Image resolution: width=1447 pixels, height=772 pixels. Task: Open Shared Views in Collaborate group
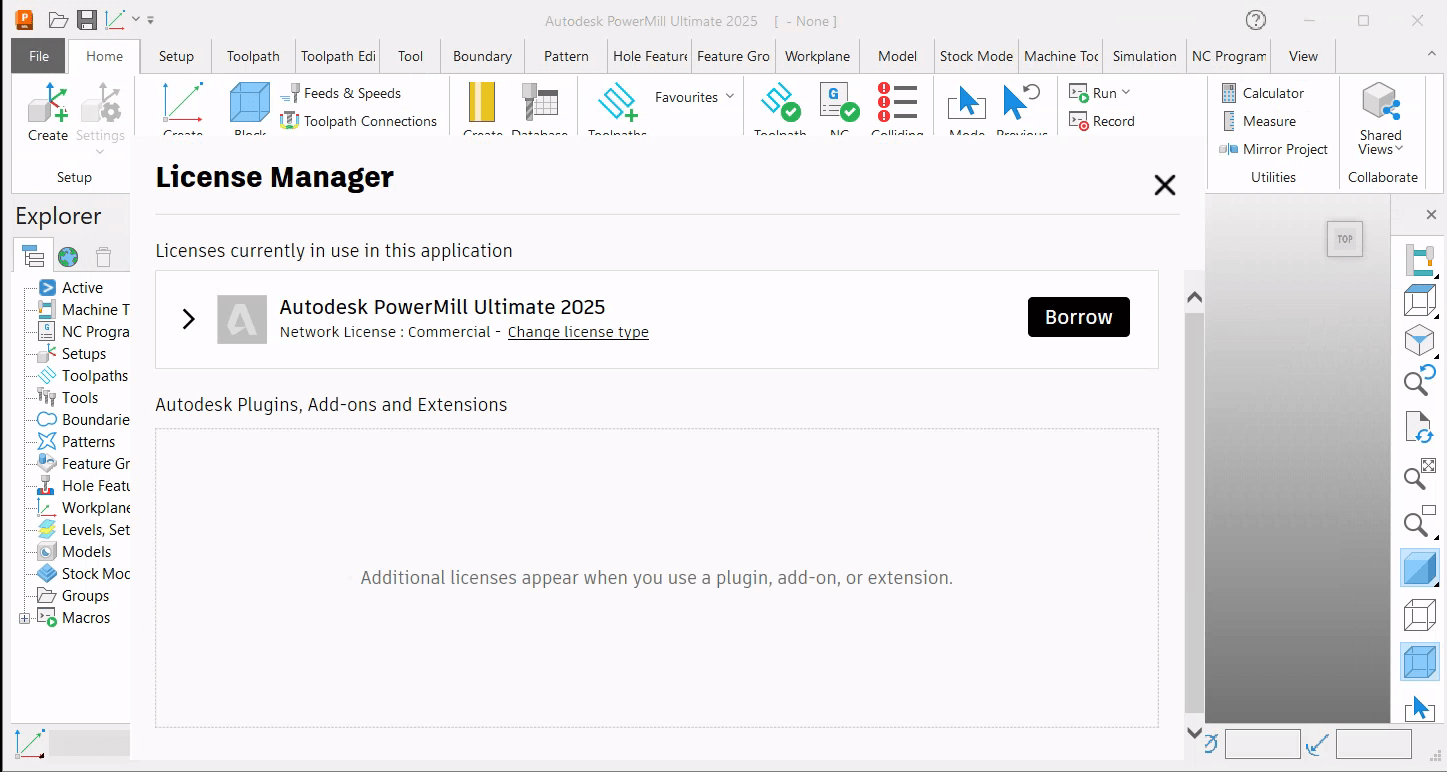click(1380, 119)
